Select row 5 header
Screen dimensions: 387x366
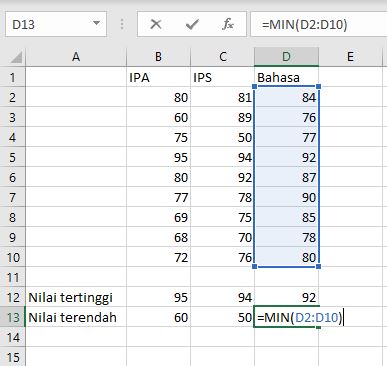pos(13,157)
